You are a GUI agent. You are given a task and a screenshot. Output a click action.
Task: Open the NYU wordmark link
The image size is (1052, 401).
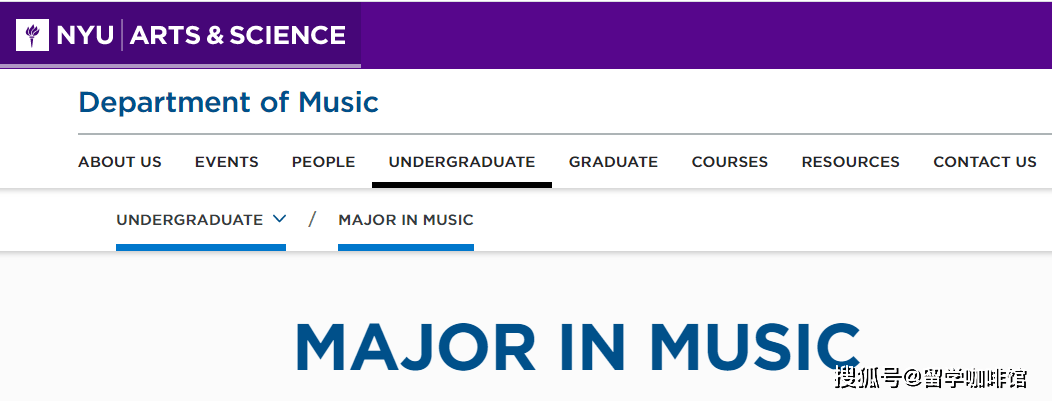85,35
